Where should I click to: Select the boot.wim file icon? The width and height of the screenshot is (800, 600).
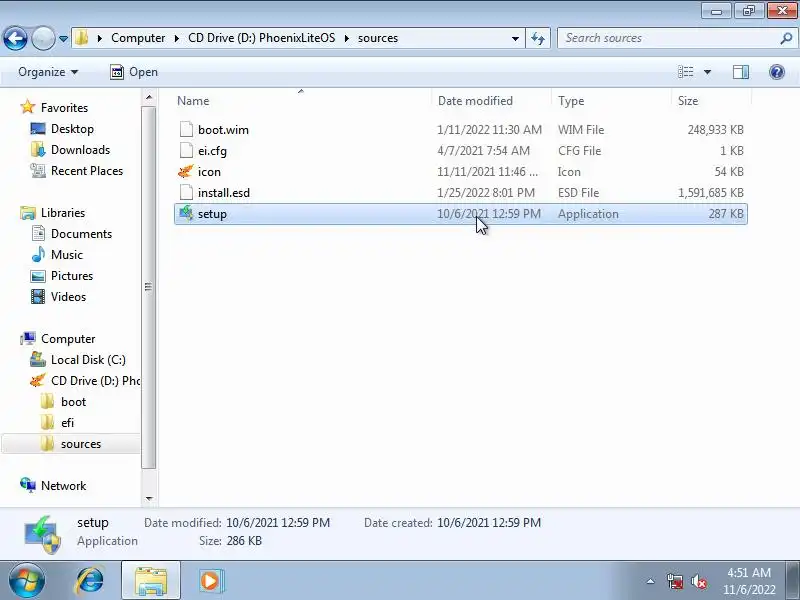186,130
